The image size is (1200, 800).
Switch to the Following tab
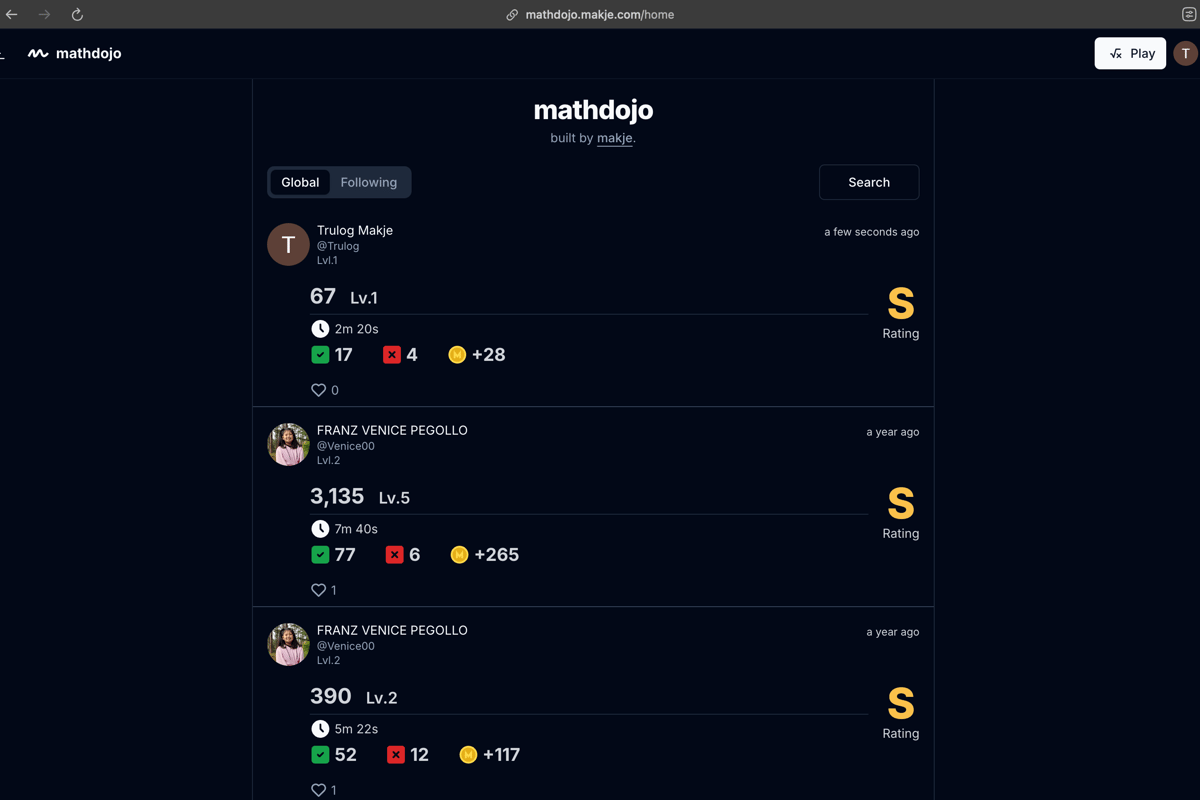click(x=368, y=182)
